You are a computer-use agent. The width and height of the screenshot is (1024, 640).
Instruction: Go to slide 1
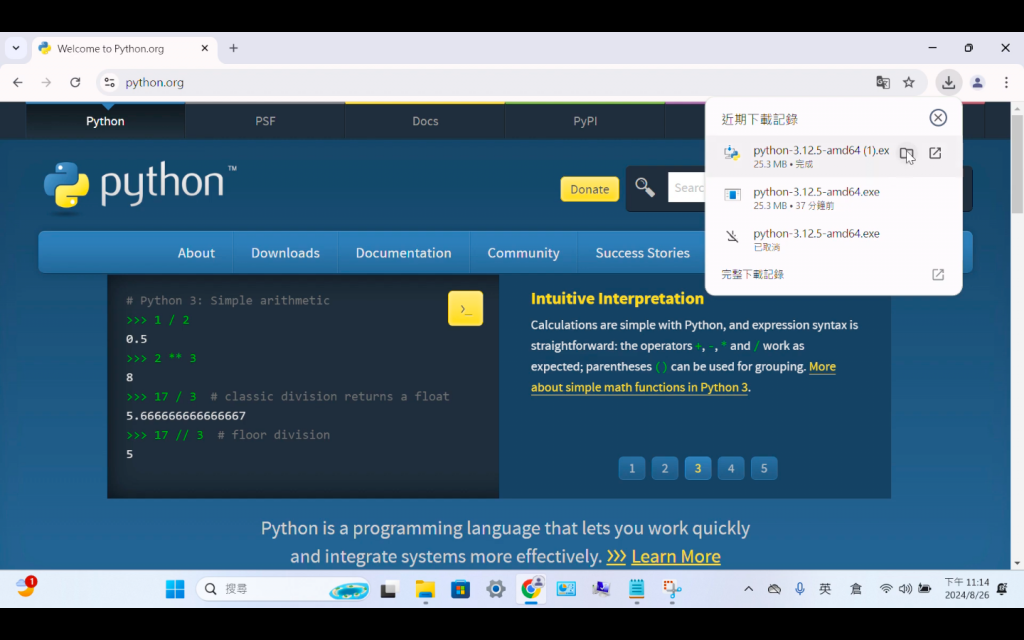pyautogui.click(x=632, y=468)
